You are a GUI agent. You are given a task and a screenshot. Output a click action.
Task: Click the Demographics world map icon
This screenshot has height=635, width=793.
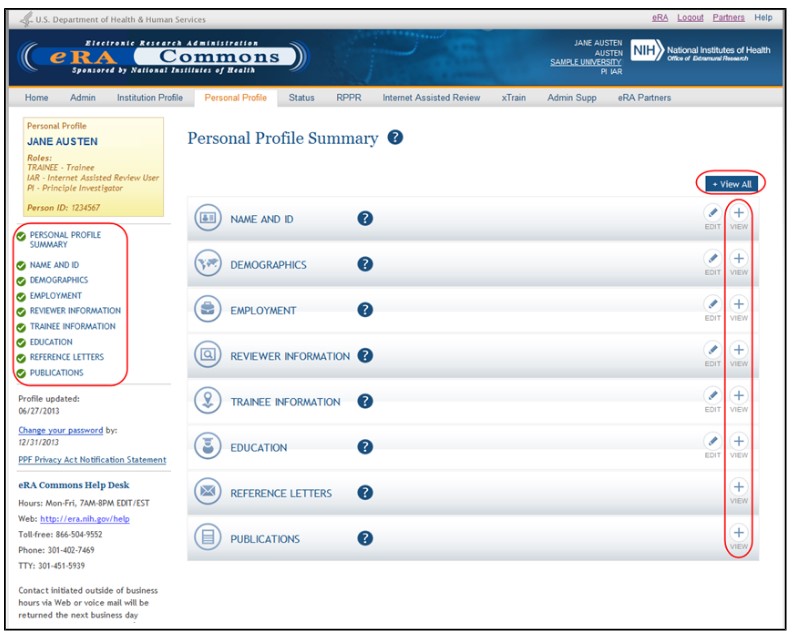click(208, 263)
